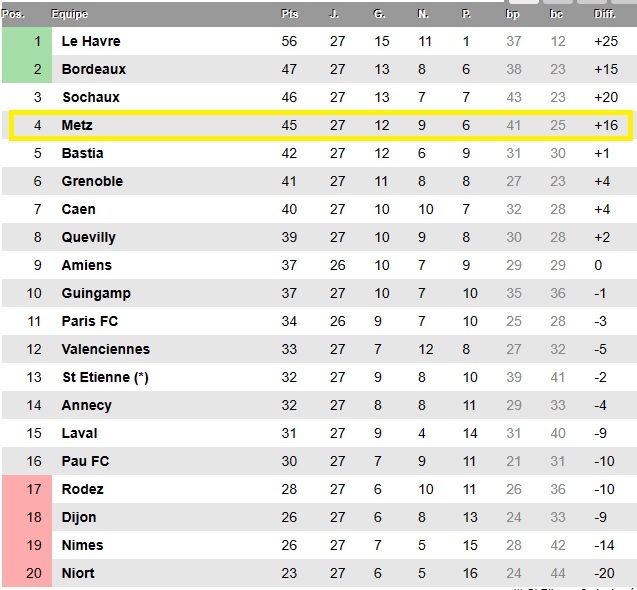The width and height of the screenshot is (637, 590).
Task: Select the Pos. column header
Action: (x=13, y=14)
